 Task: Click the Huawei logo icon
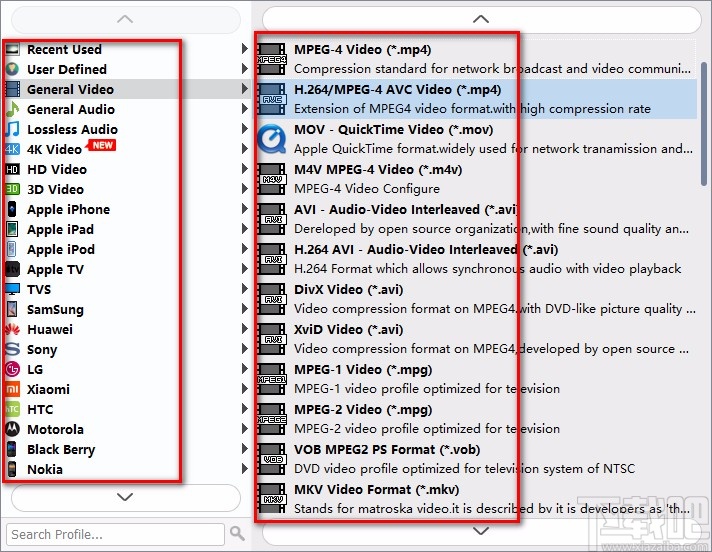point(12,329)
